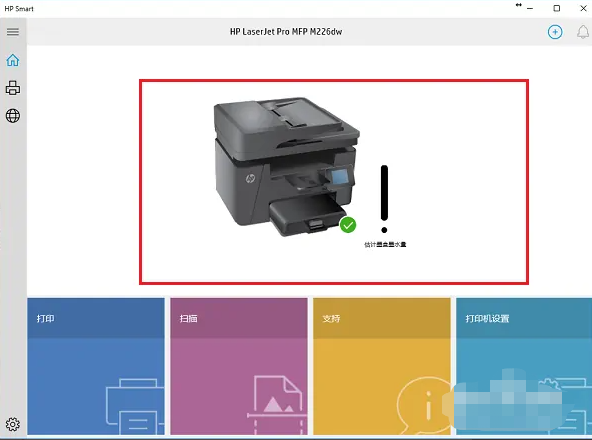Open the globe icon in sidebar
Image resolution: width=592 pixels, height=440 pixels.
pyautogui.click(x=13, y=116)
